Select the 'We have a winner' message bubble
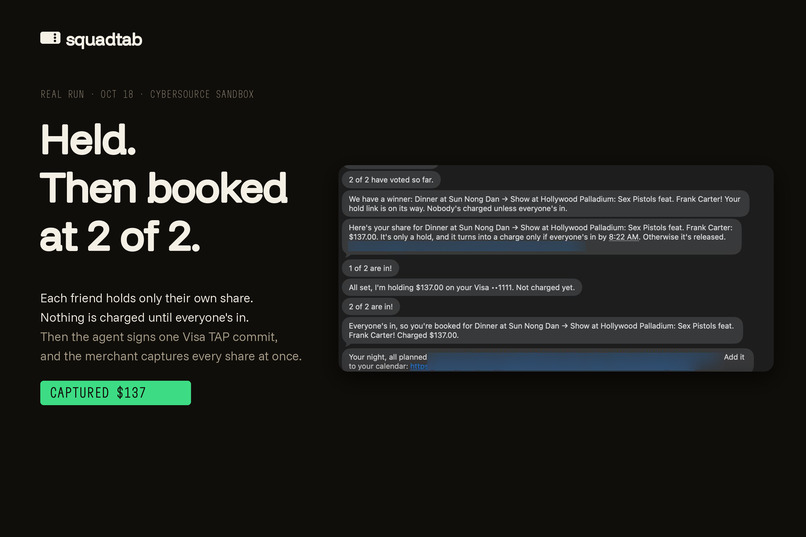Screen dimensions: 806x537 [x=545, y=203]
